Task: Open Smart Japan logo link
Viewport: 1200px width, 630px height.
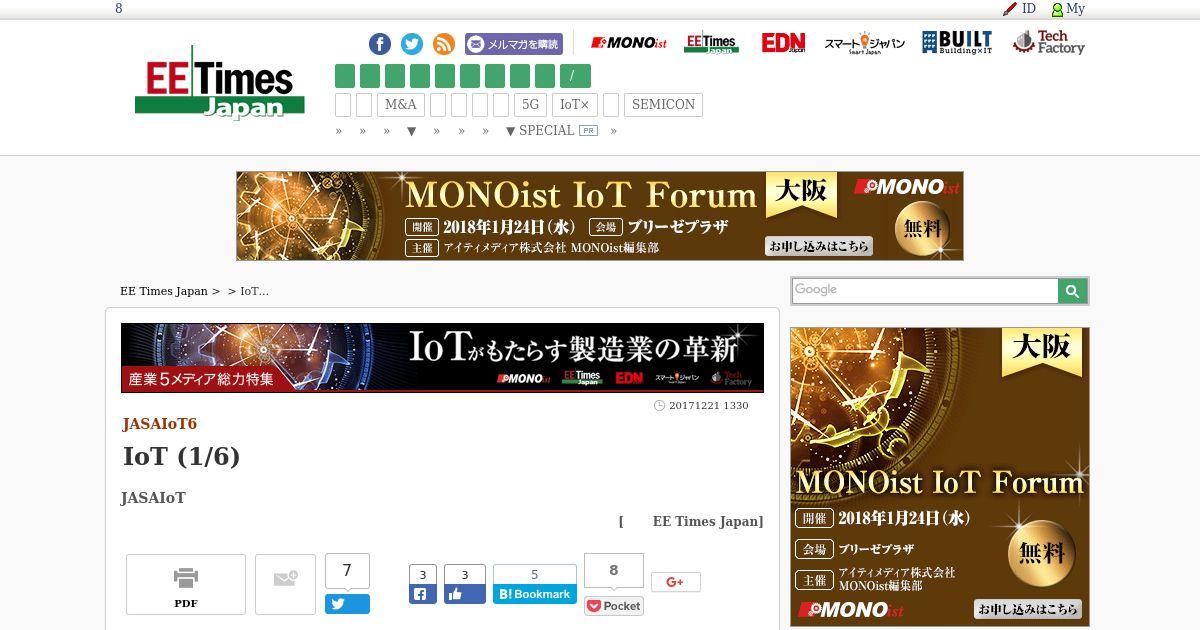Action: point(864,43)
